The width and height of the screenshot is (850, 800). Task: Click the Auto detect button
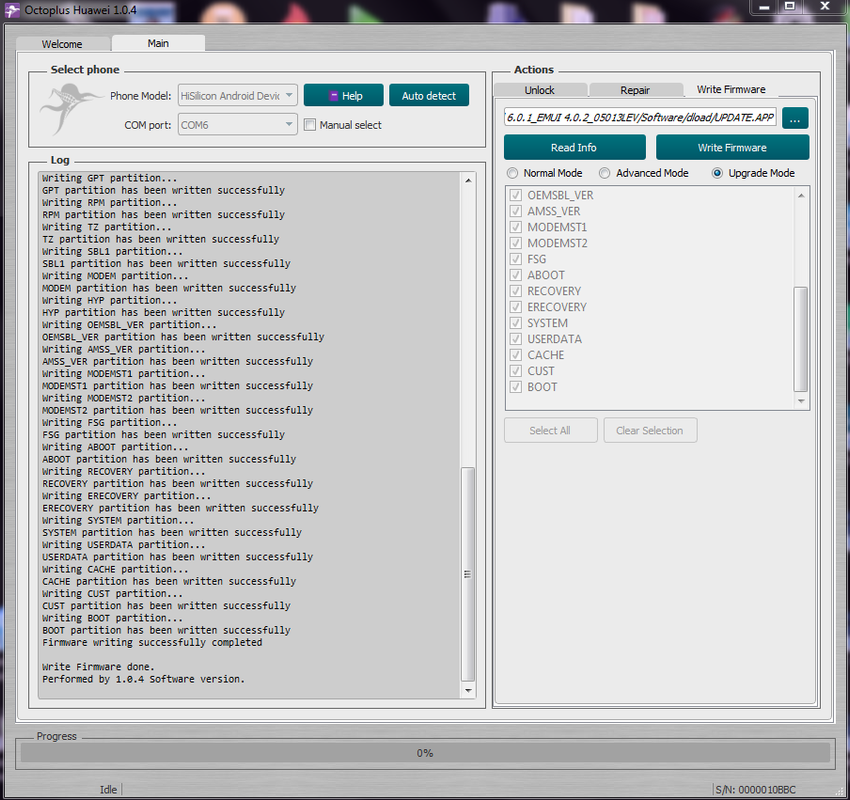coord(429,95)
